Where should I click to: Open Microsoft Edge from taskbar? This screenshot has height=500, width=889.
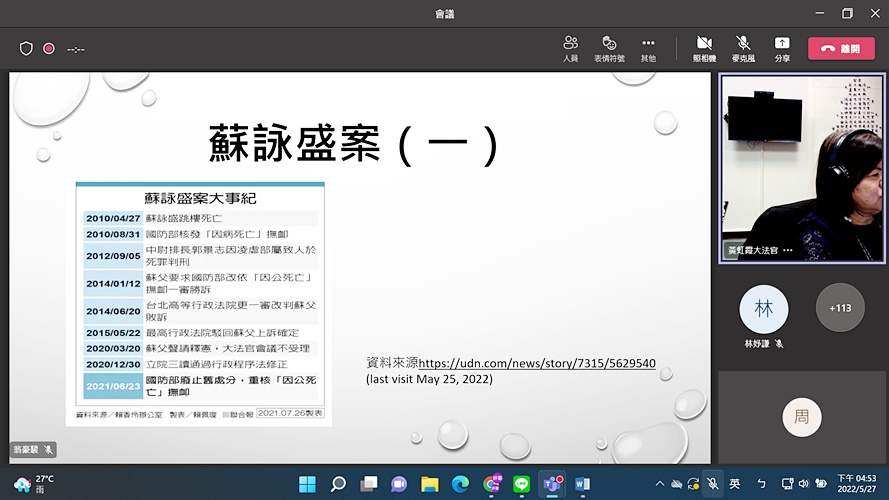460,484
